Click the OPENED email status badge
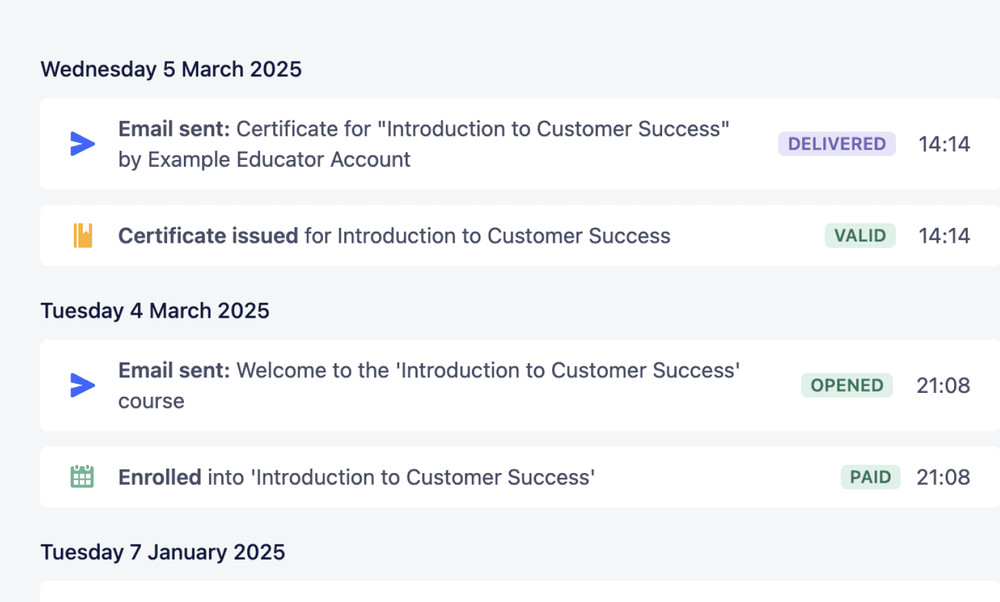Image resolution: width=1000 pixels, height=602 pixels. (846, 385)
